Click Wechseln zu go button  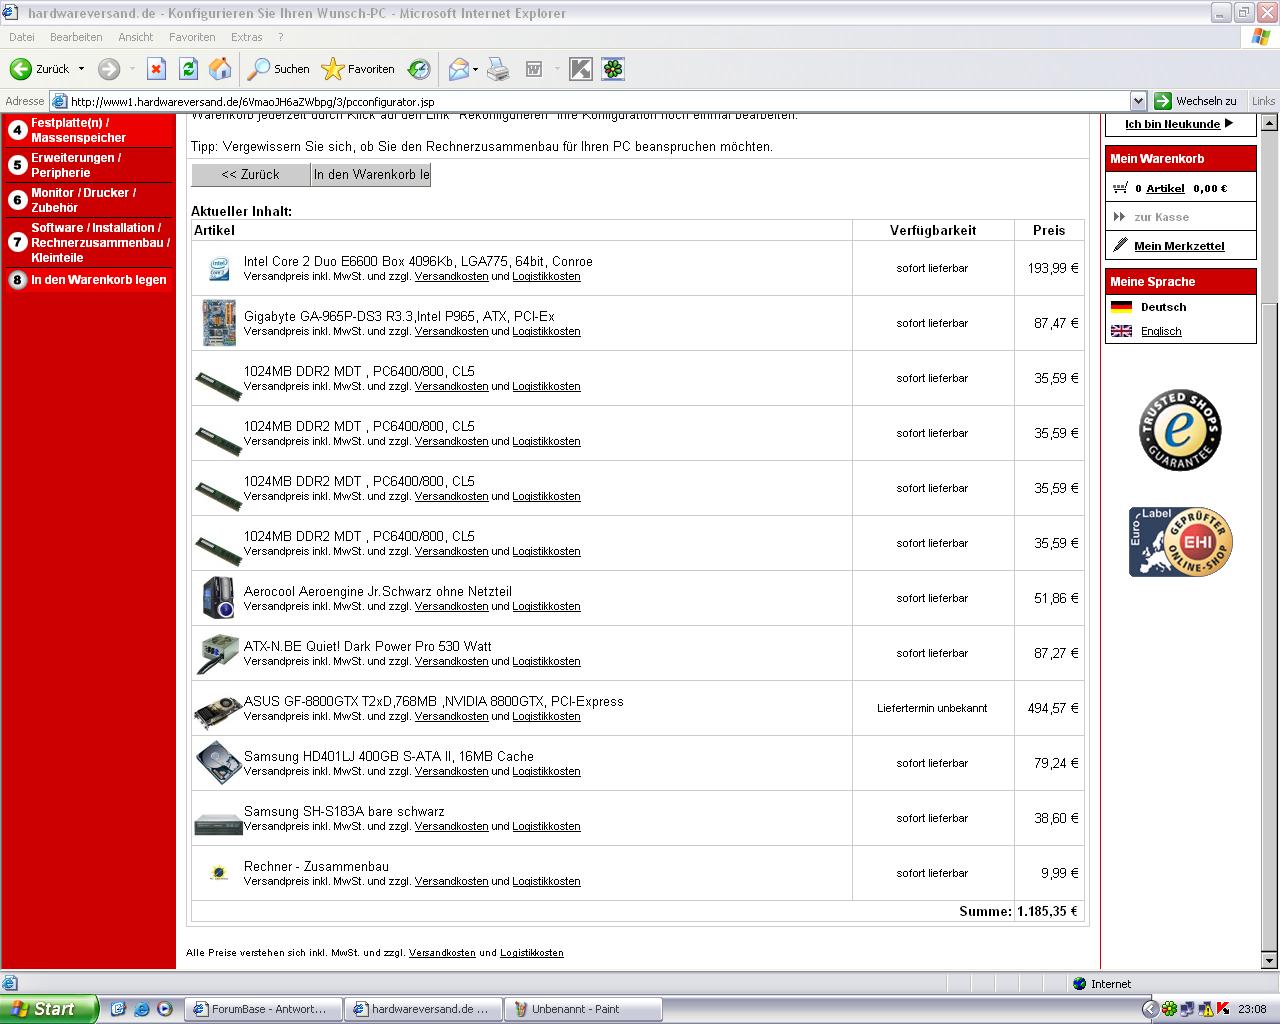pyautogui.click(x=1196, y=101)
